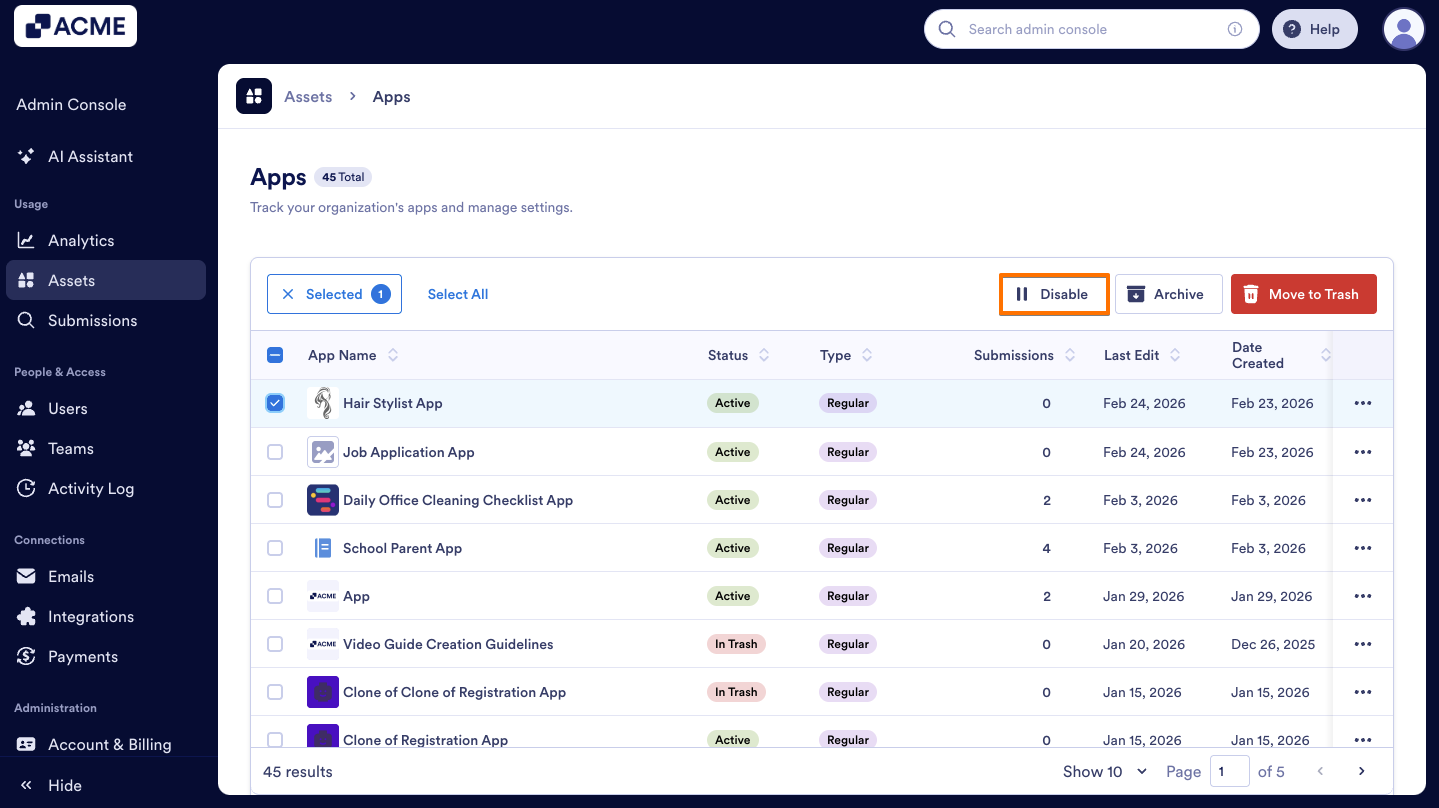Check the Job Application App checkbox
This screenshot has height=808, width=1439.
click(x=275, y=451)
